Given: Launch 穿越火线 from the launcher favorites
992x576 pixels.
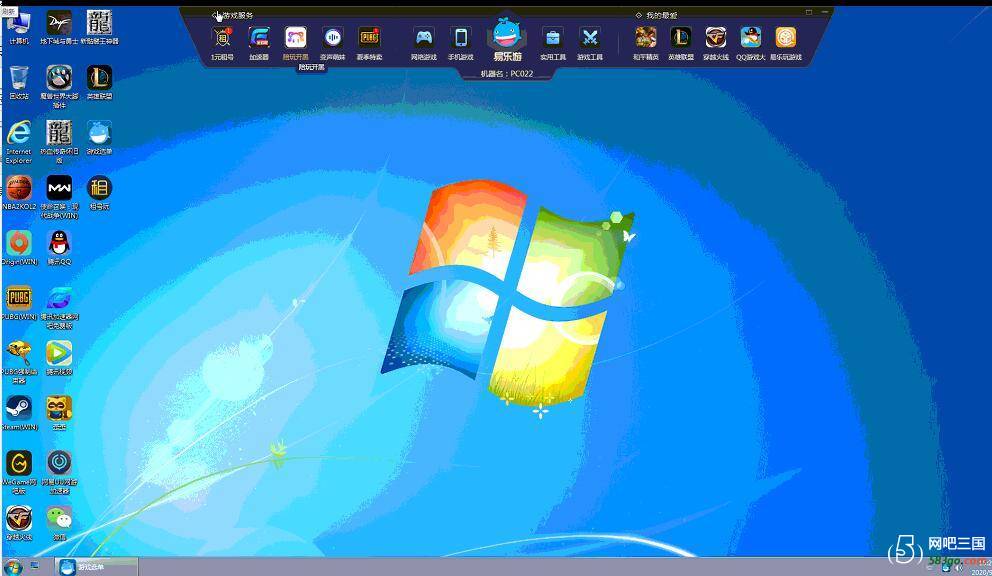Looking at the screenshot, I should pos(716,38).
